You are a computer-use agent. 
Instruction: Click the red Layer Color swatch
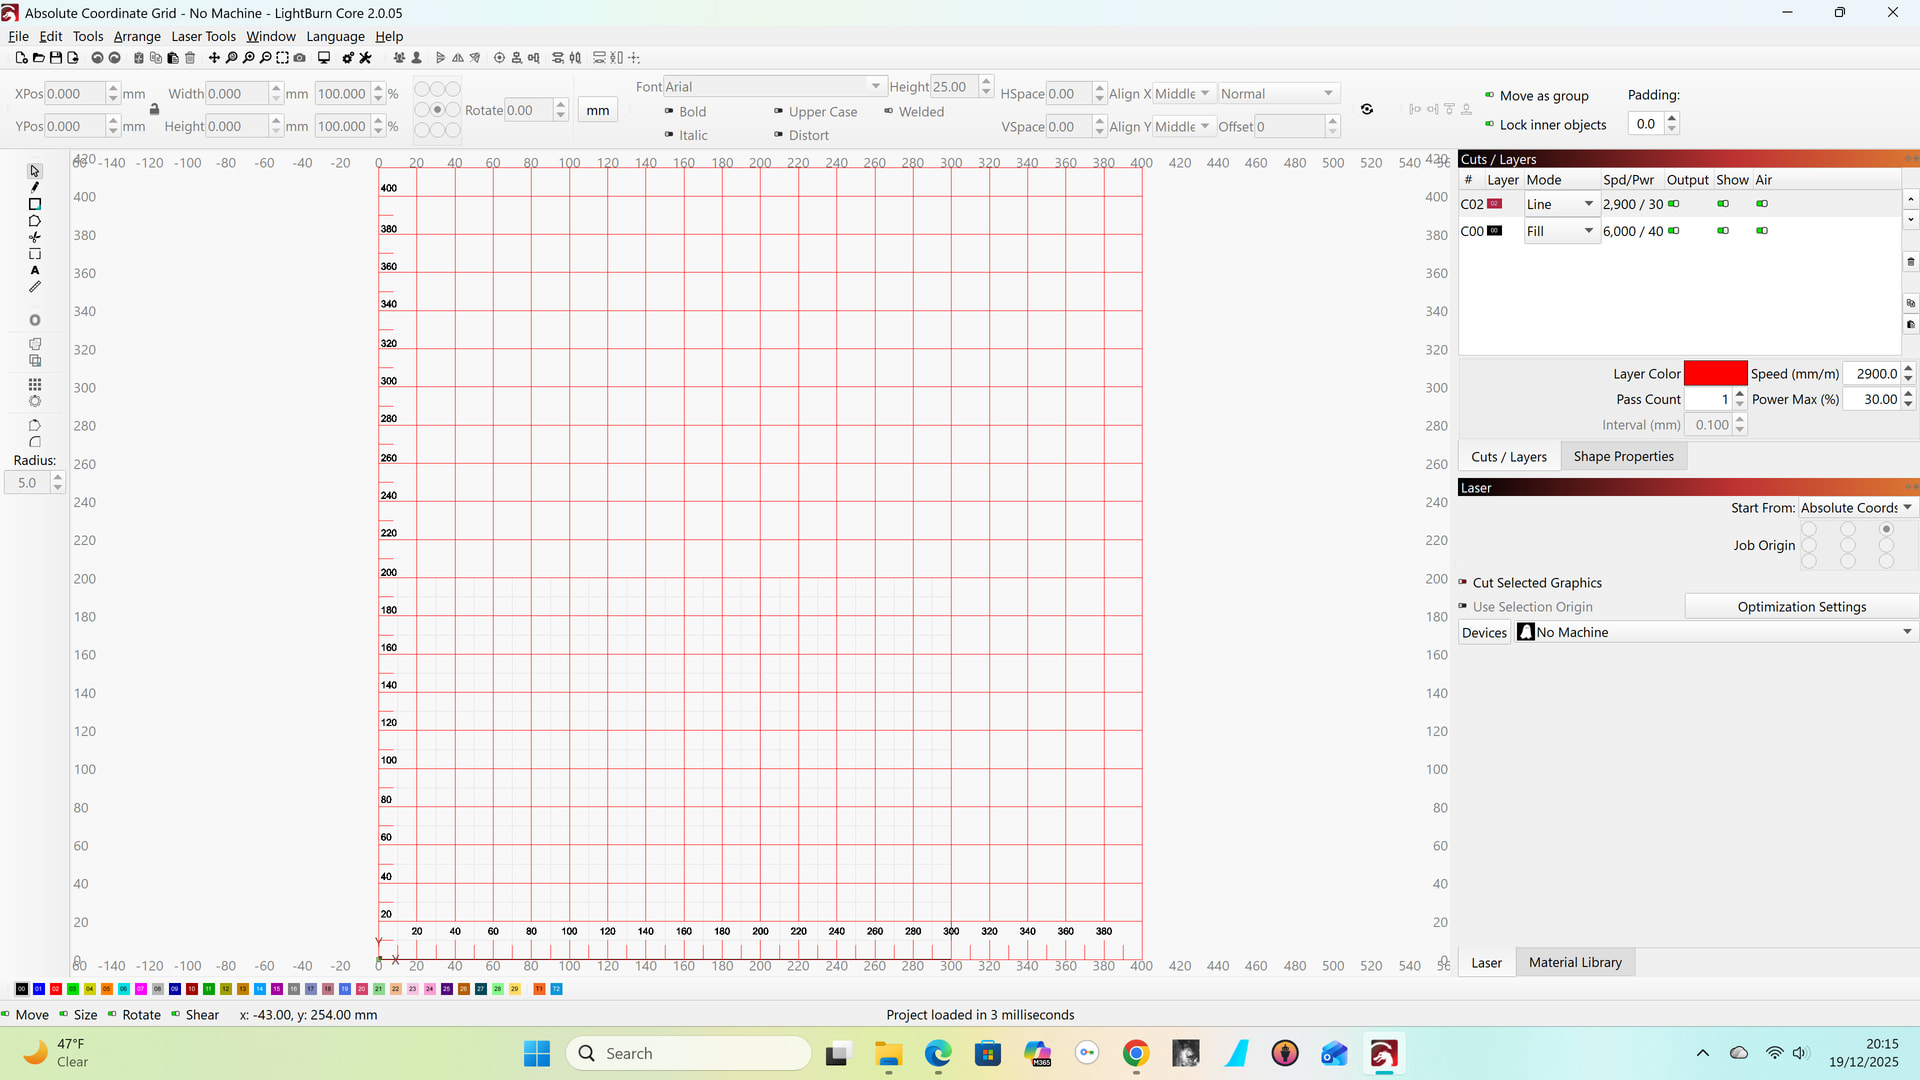(x=1715, y=373)
